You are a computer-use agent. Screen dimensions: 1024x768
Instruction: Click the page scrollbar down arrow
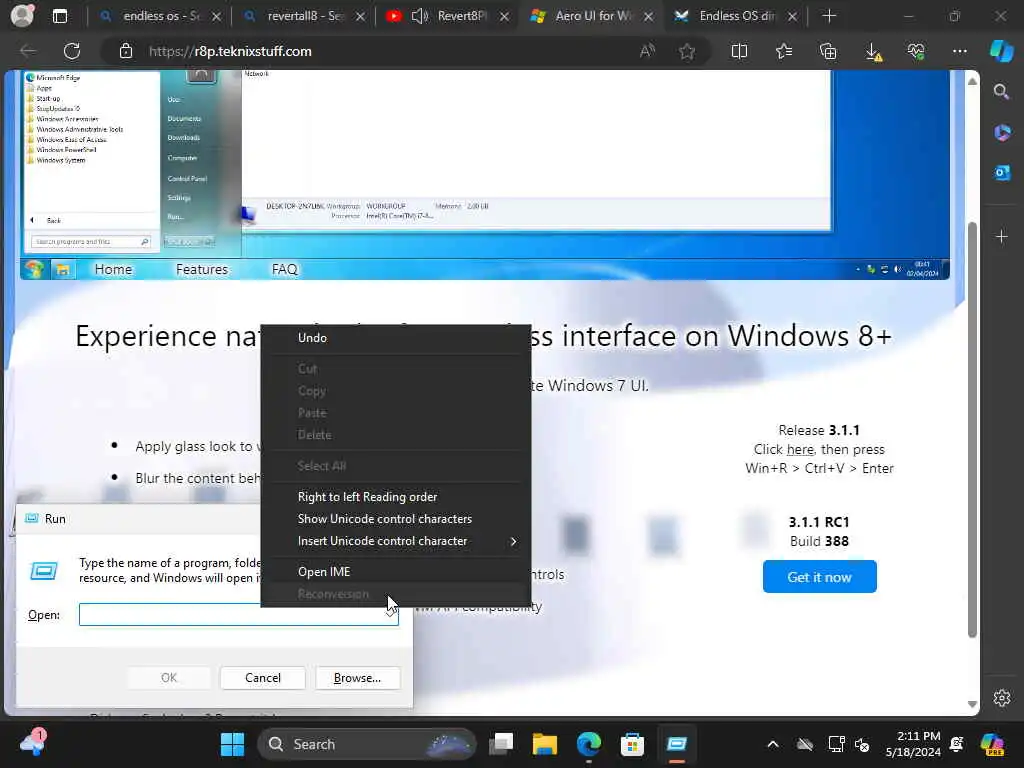pos(972,704)
